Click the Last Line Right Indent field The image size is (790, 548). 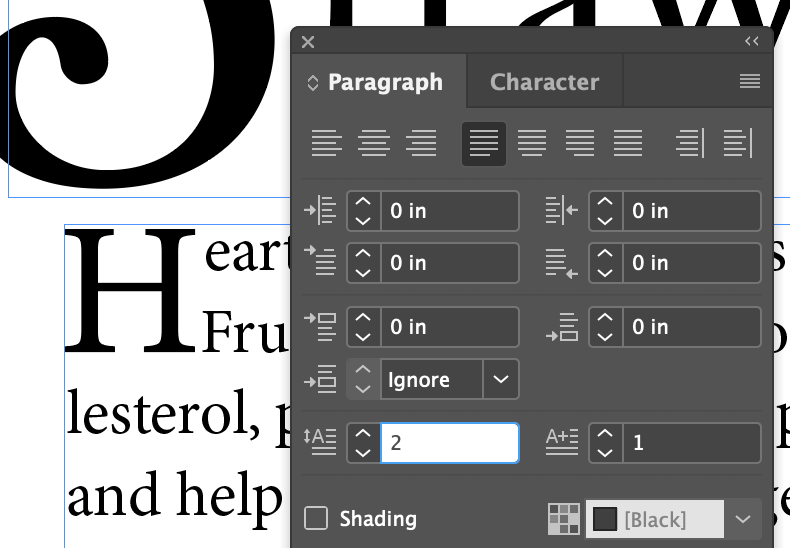(691, 263)
